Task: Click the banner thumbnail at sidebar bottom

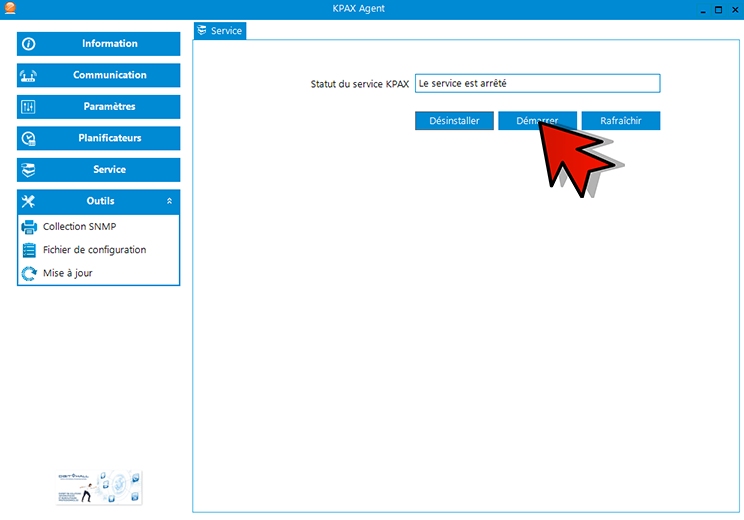Action: 99,487
